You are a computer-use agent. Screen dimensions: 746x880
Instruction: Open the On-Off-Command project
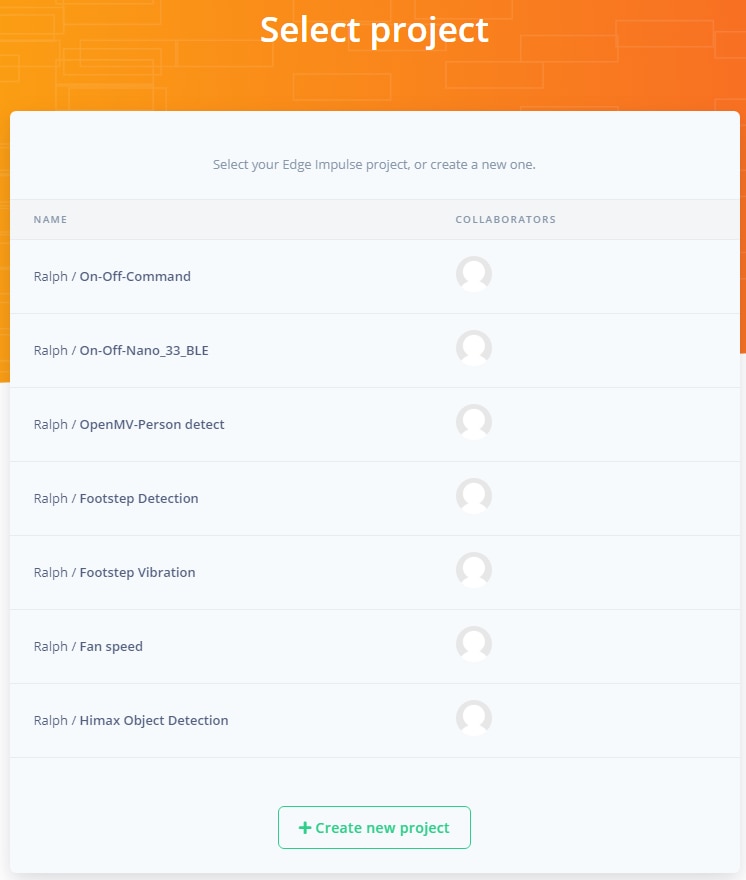(134, 277)
